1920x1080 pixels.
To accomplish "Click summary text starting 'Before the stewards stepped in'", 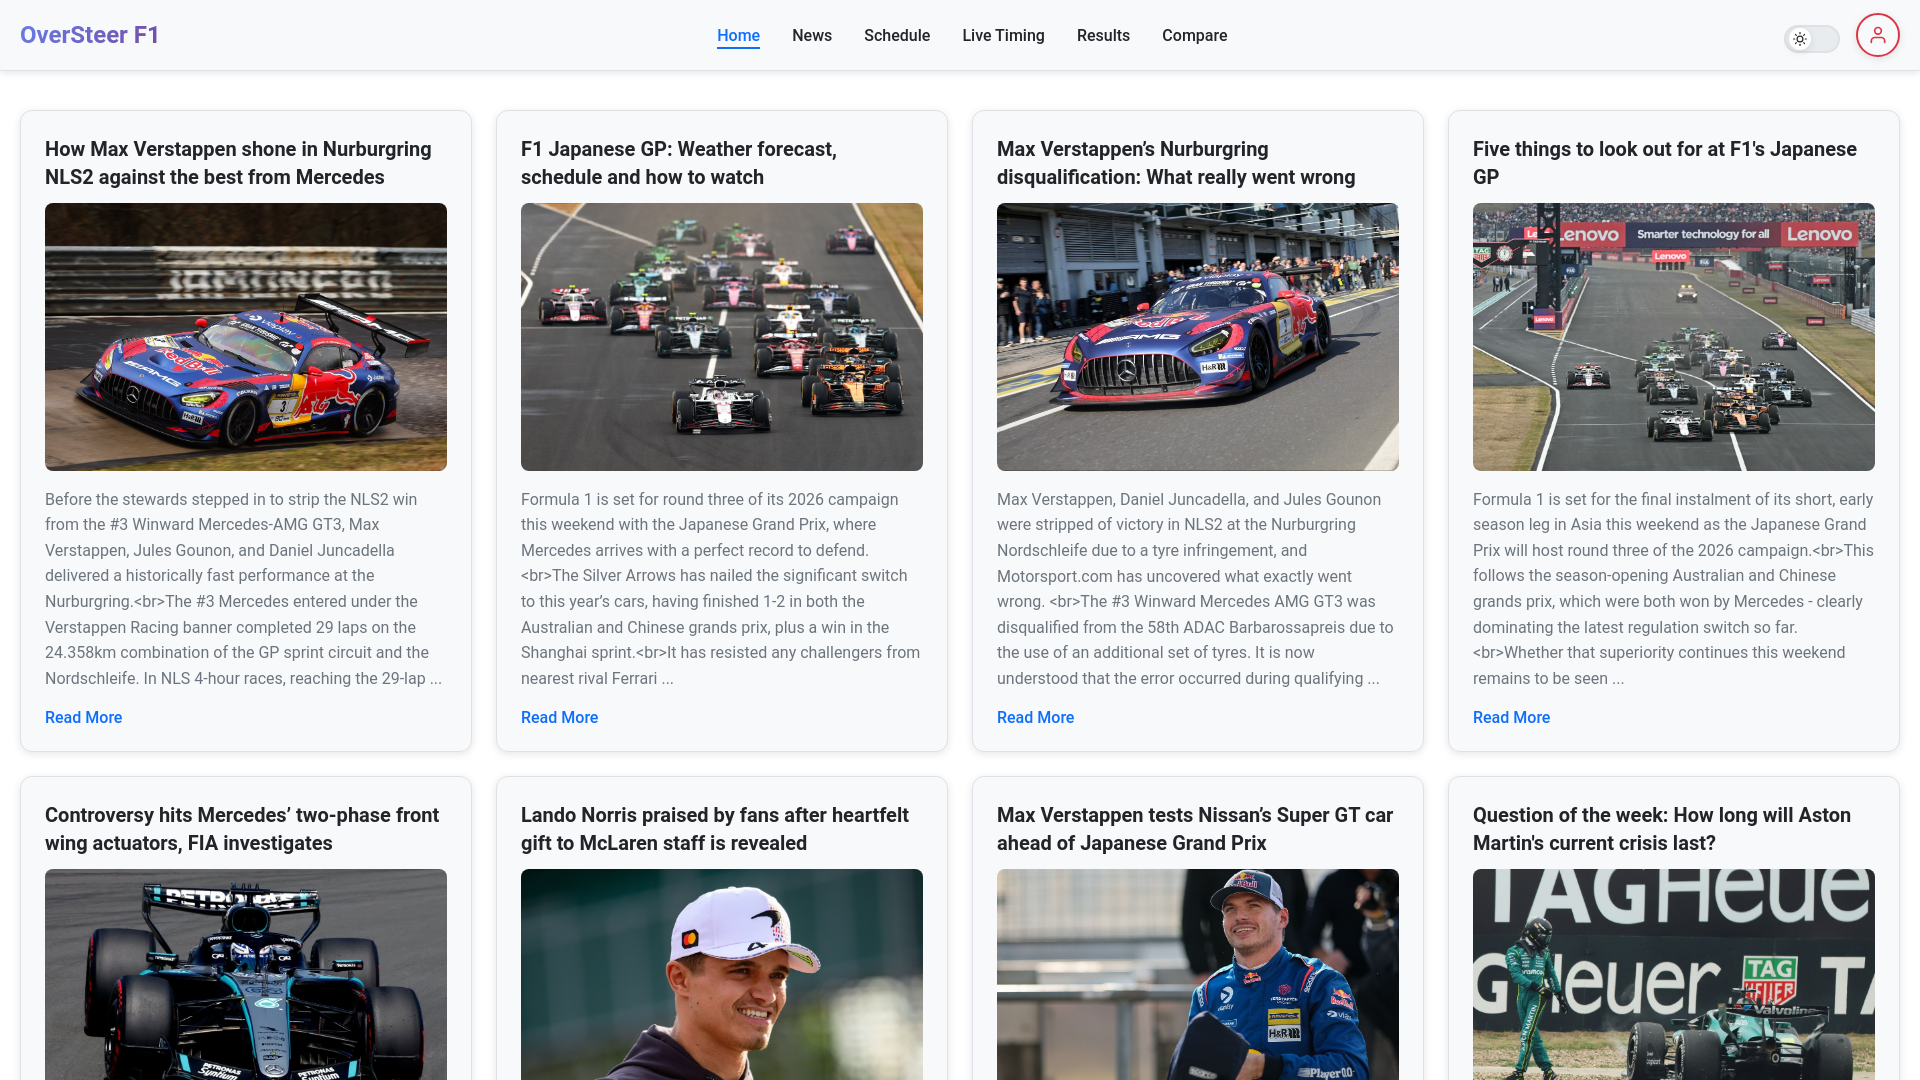I will (244, 589).
